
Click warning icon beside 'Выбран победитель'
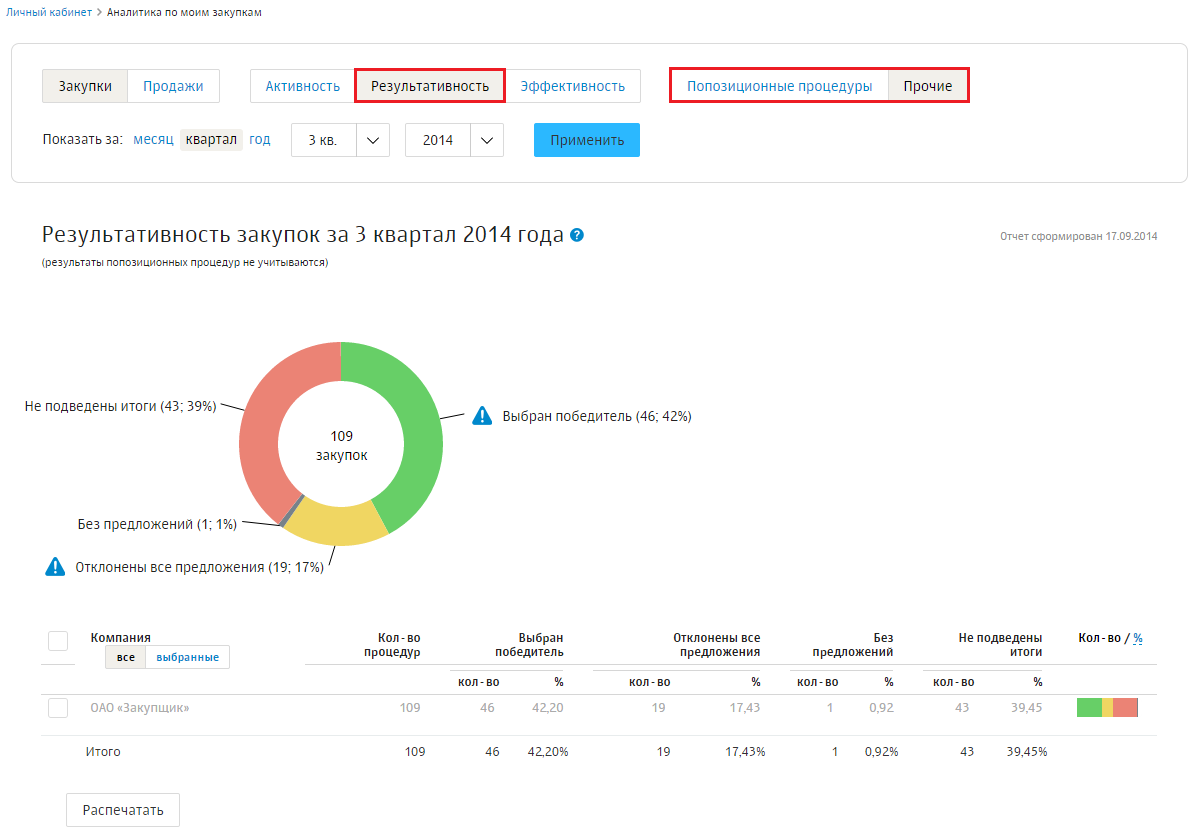(x=482, y=416)
